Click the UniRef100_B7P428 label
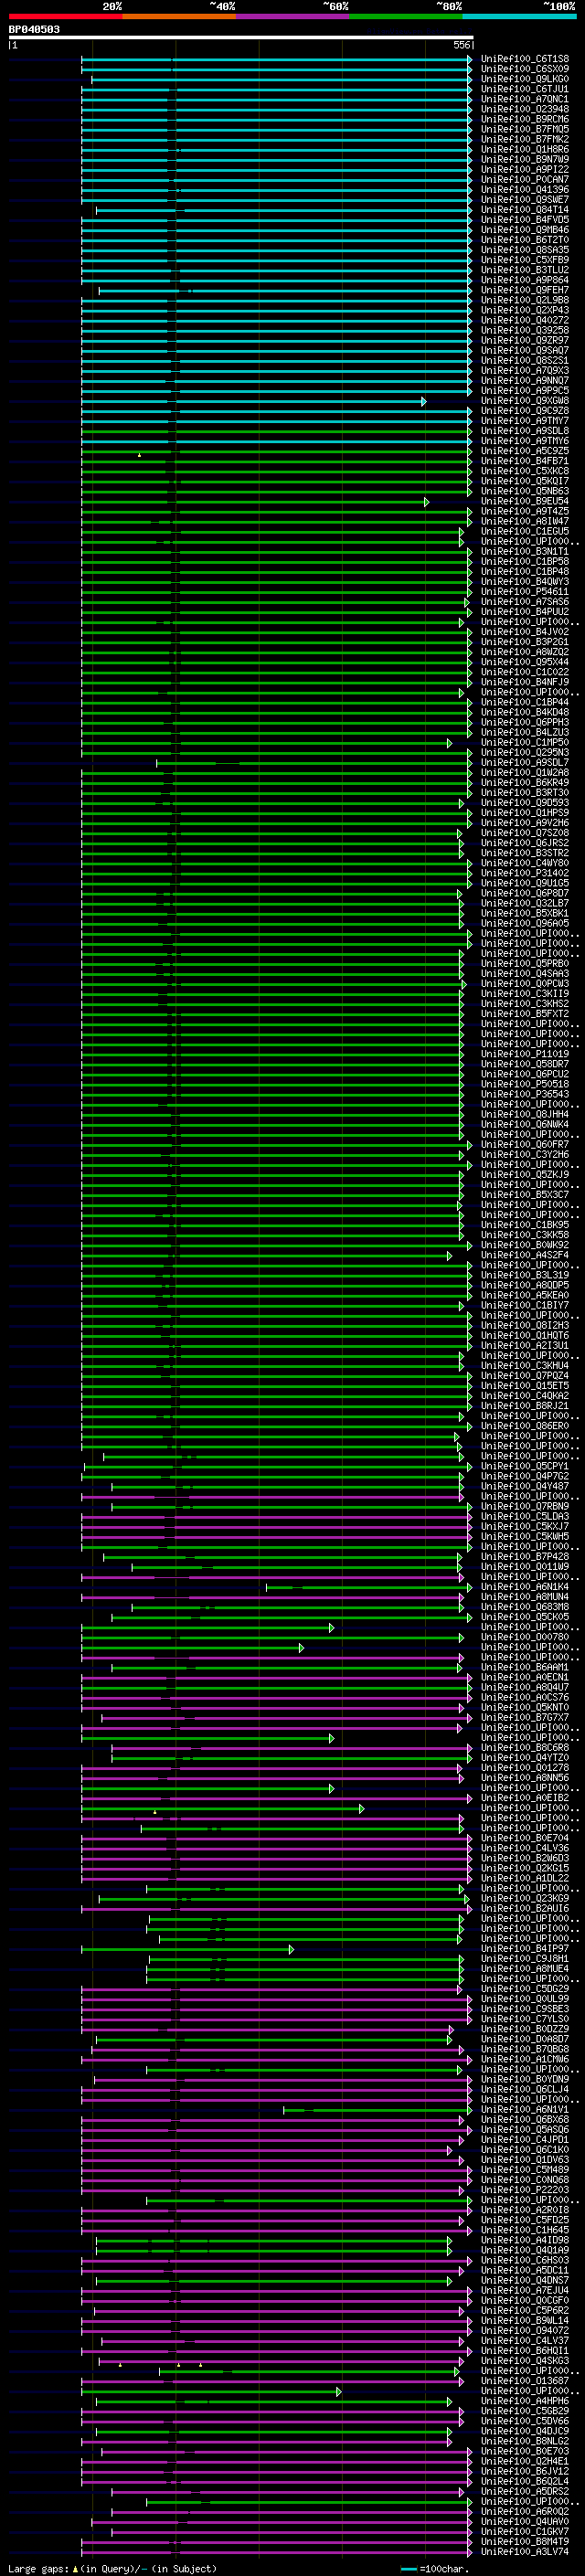This screenshot has width=585, height=2576. coord(525,1556)
